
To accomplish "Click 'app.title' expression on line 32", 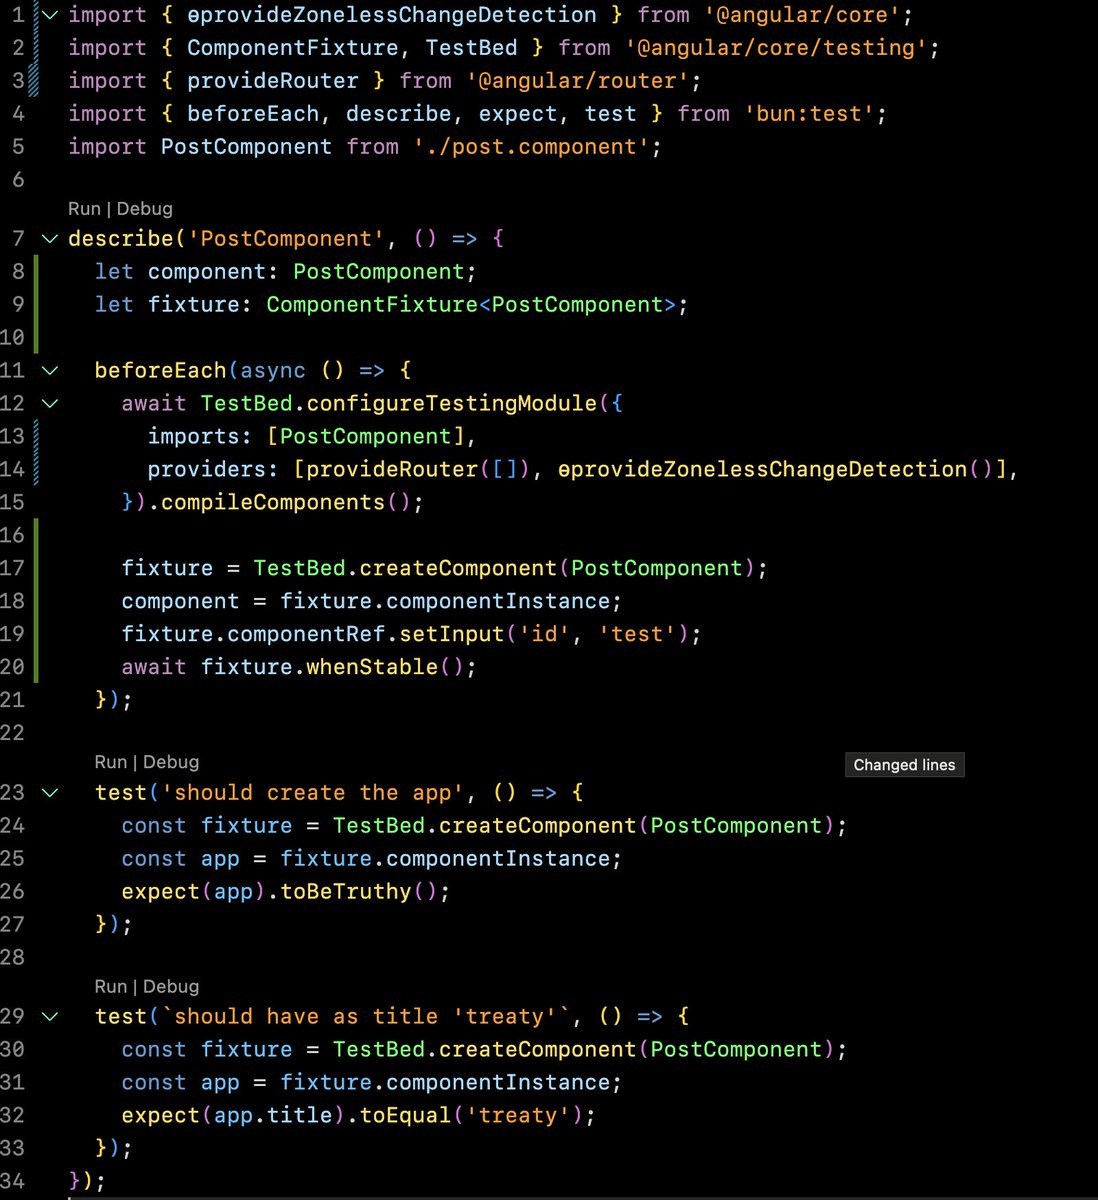I will [x=273, y=1116].
